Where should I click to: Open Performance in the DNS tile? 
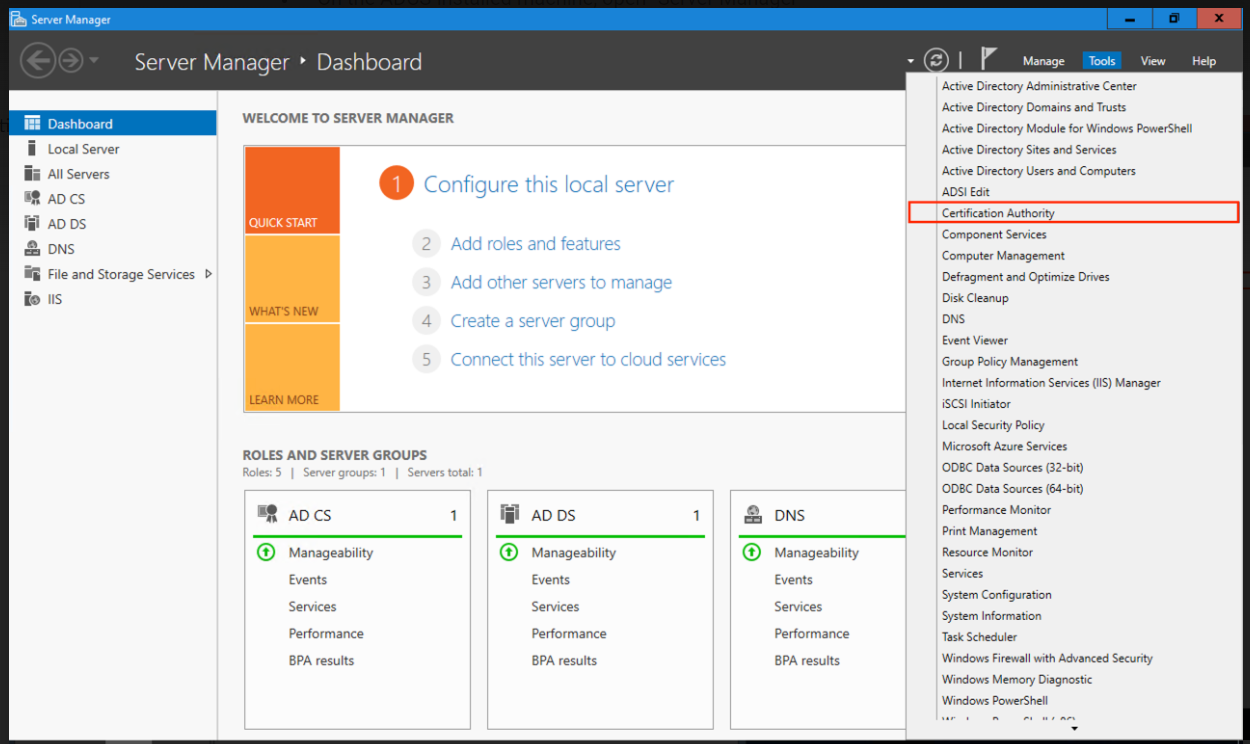(812, 634)
